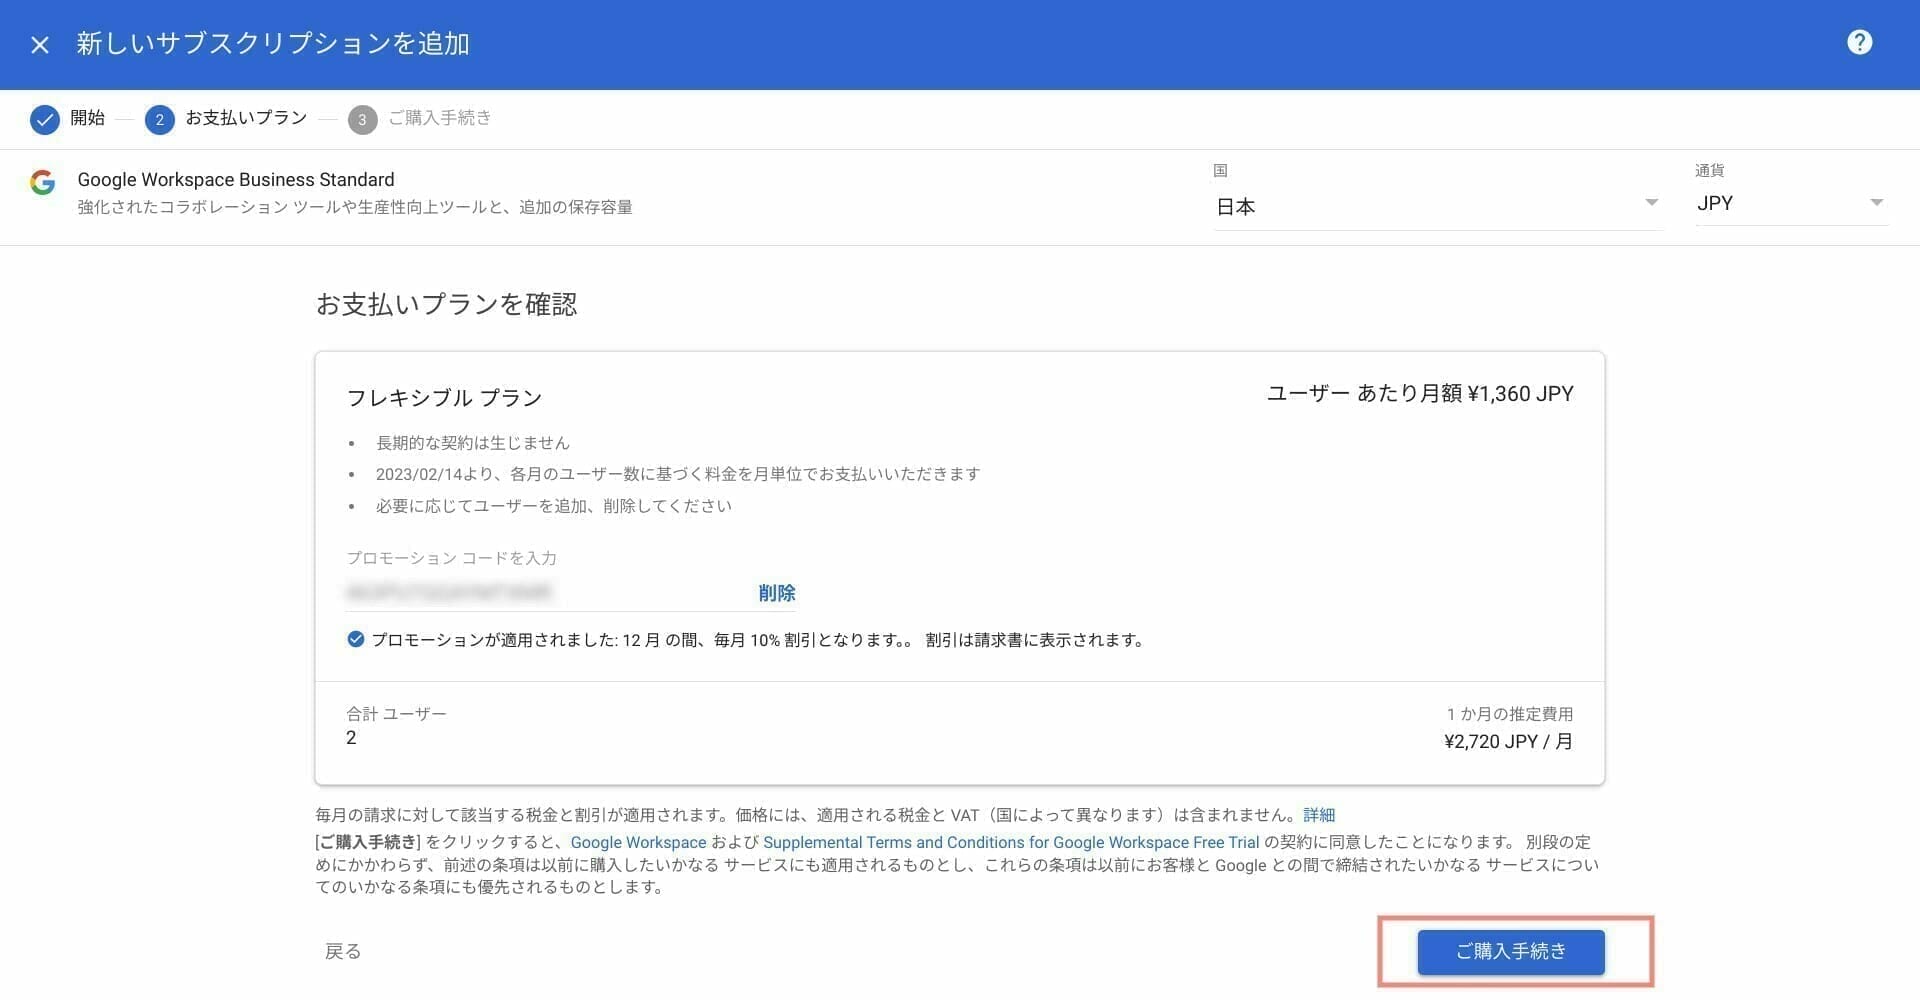Screen dimensions: 1920x1000
Task: Click the 戻る back button
Action: click(x=343, y=951)
